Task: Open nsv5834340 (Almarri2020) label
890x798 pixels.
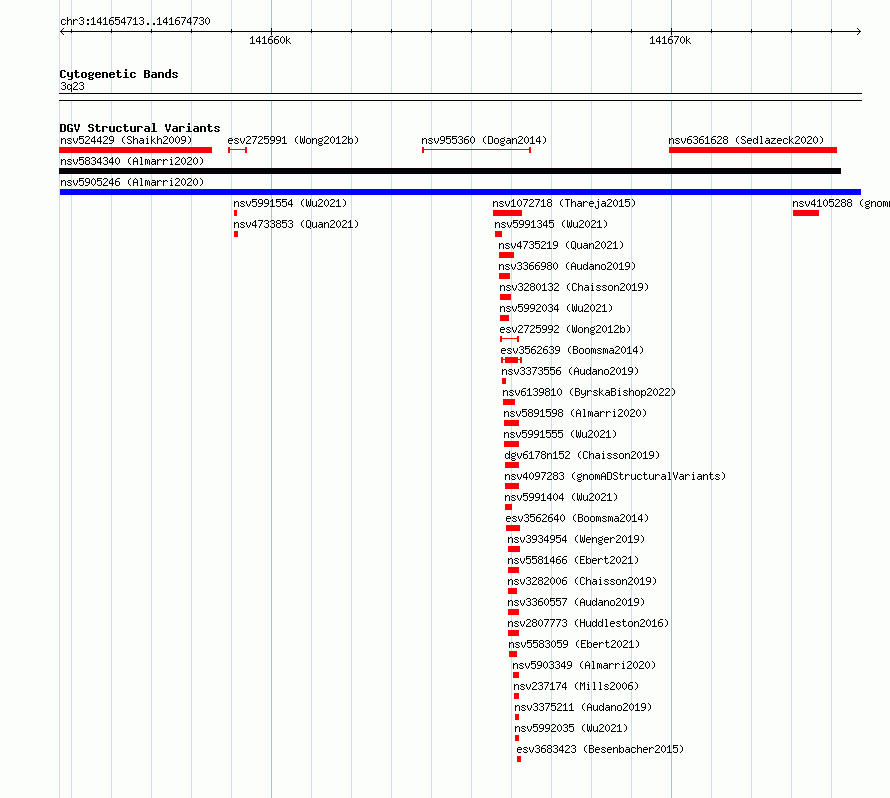Action: click(x=132, y=161)
